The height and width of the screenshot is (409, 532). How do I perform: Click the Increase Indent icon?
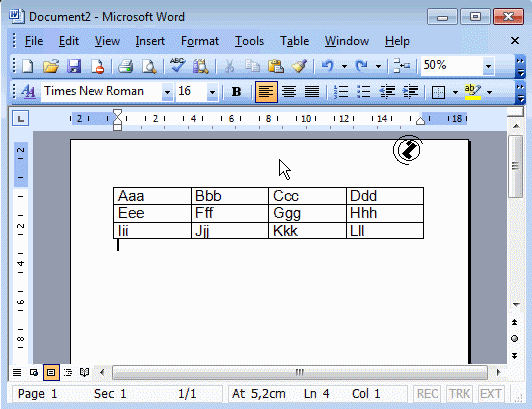410,92
